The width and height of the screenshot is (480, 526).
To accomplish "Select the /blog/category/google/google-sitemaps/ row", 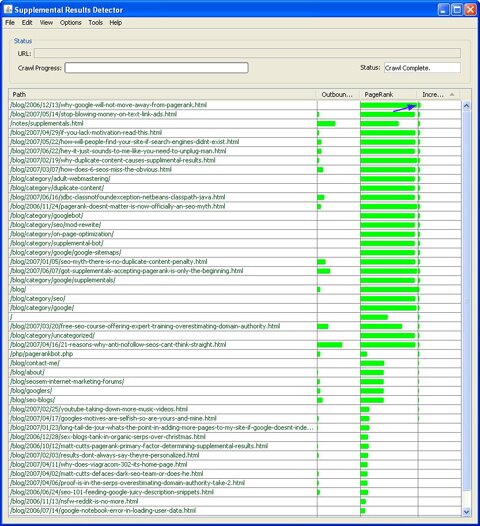I will coord(235,253).
